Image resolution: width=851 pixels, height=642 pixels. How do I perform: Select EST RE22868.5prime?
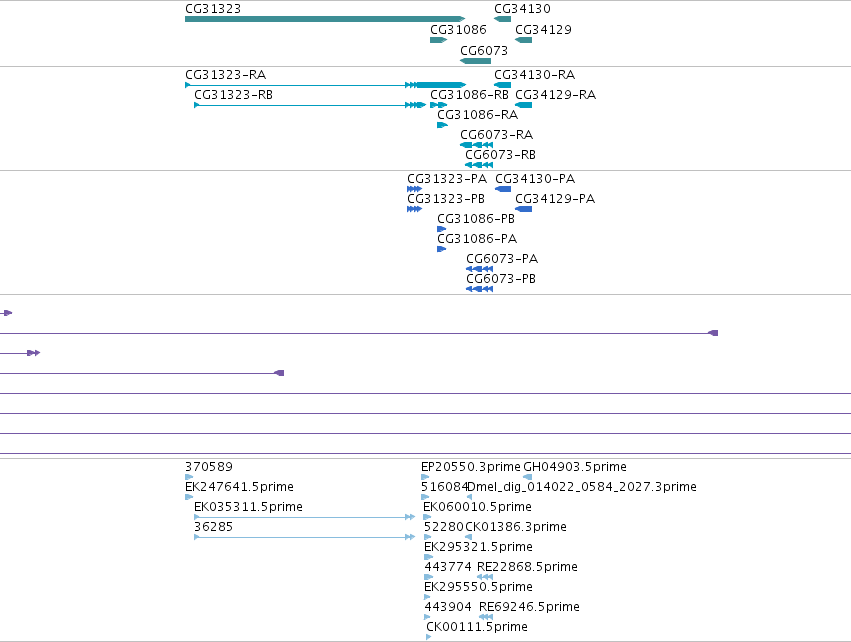[x=527, y=567]
